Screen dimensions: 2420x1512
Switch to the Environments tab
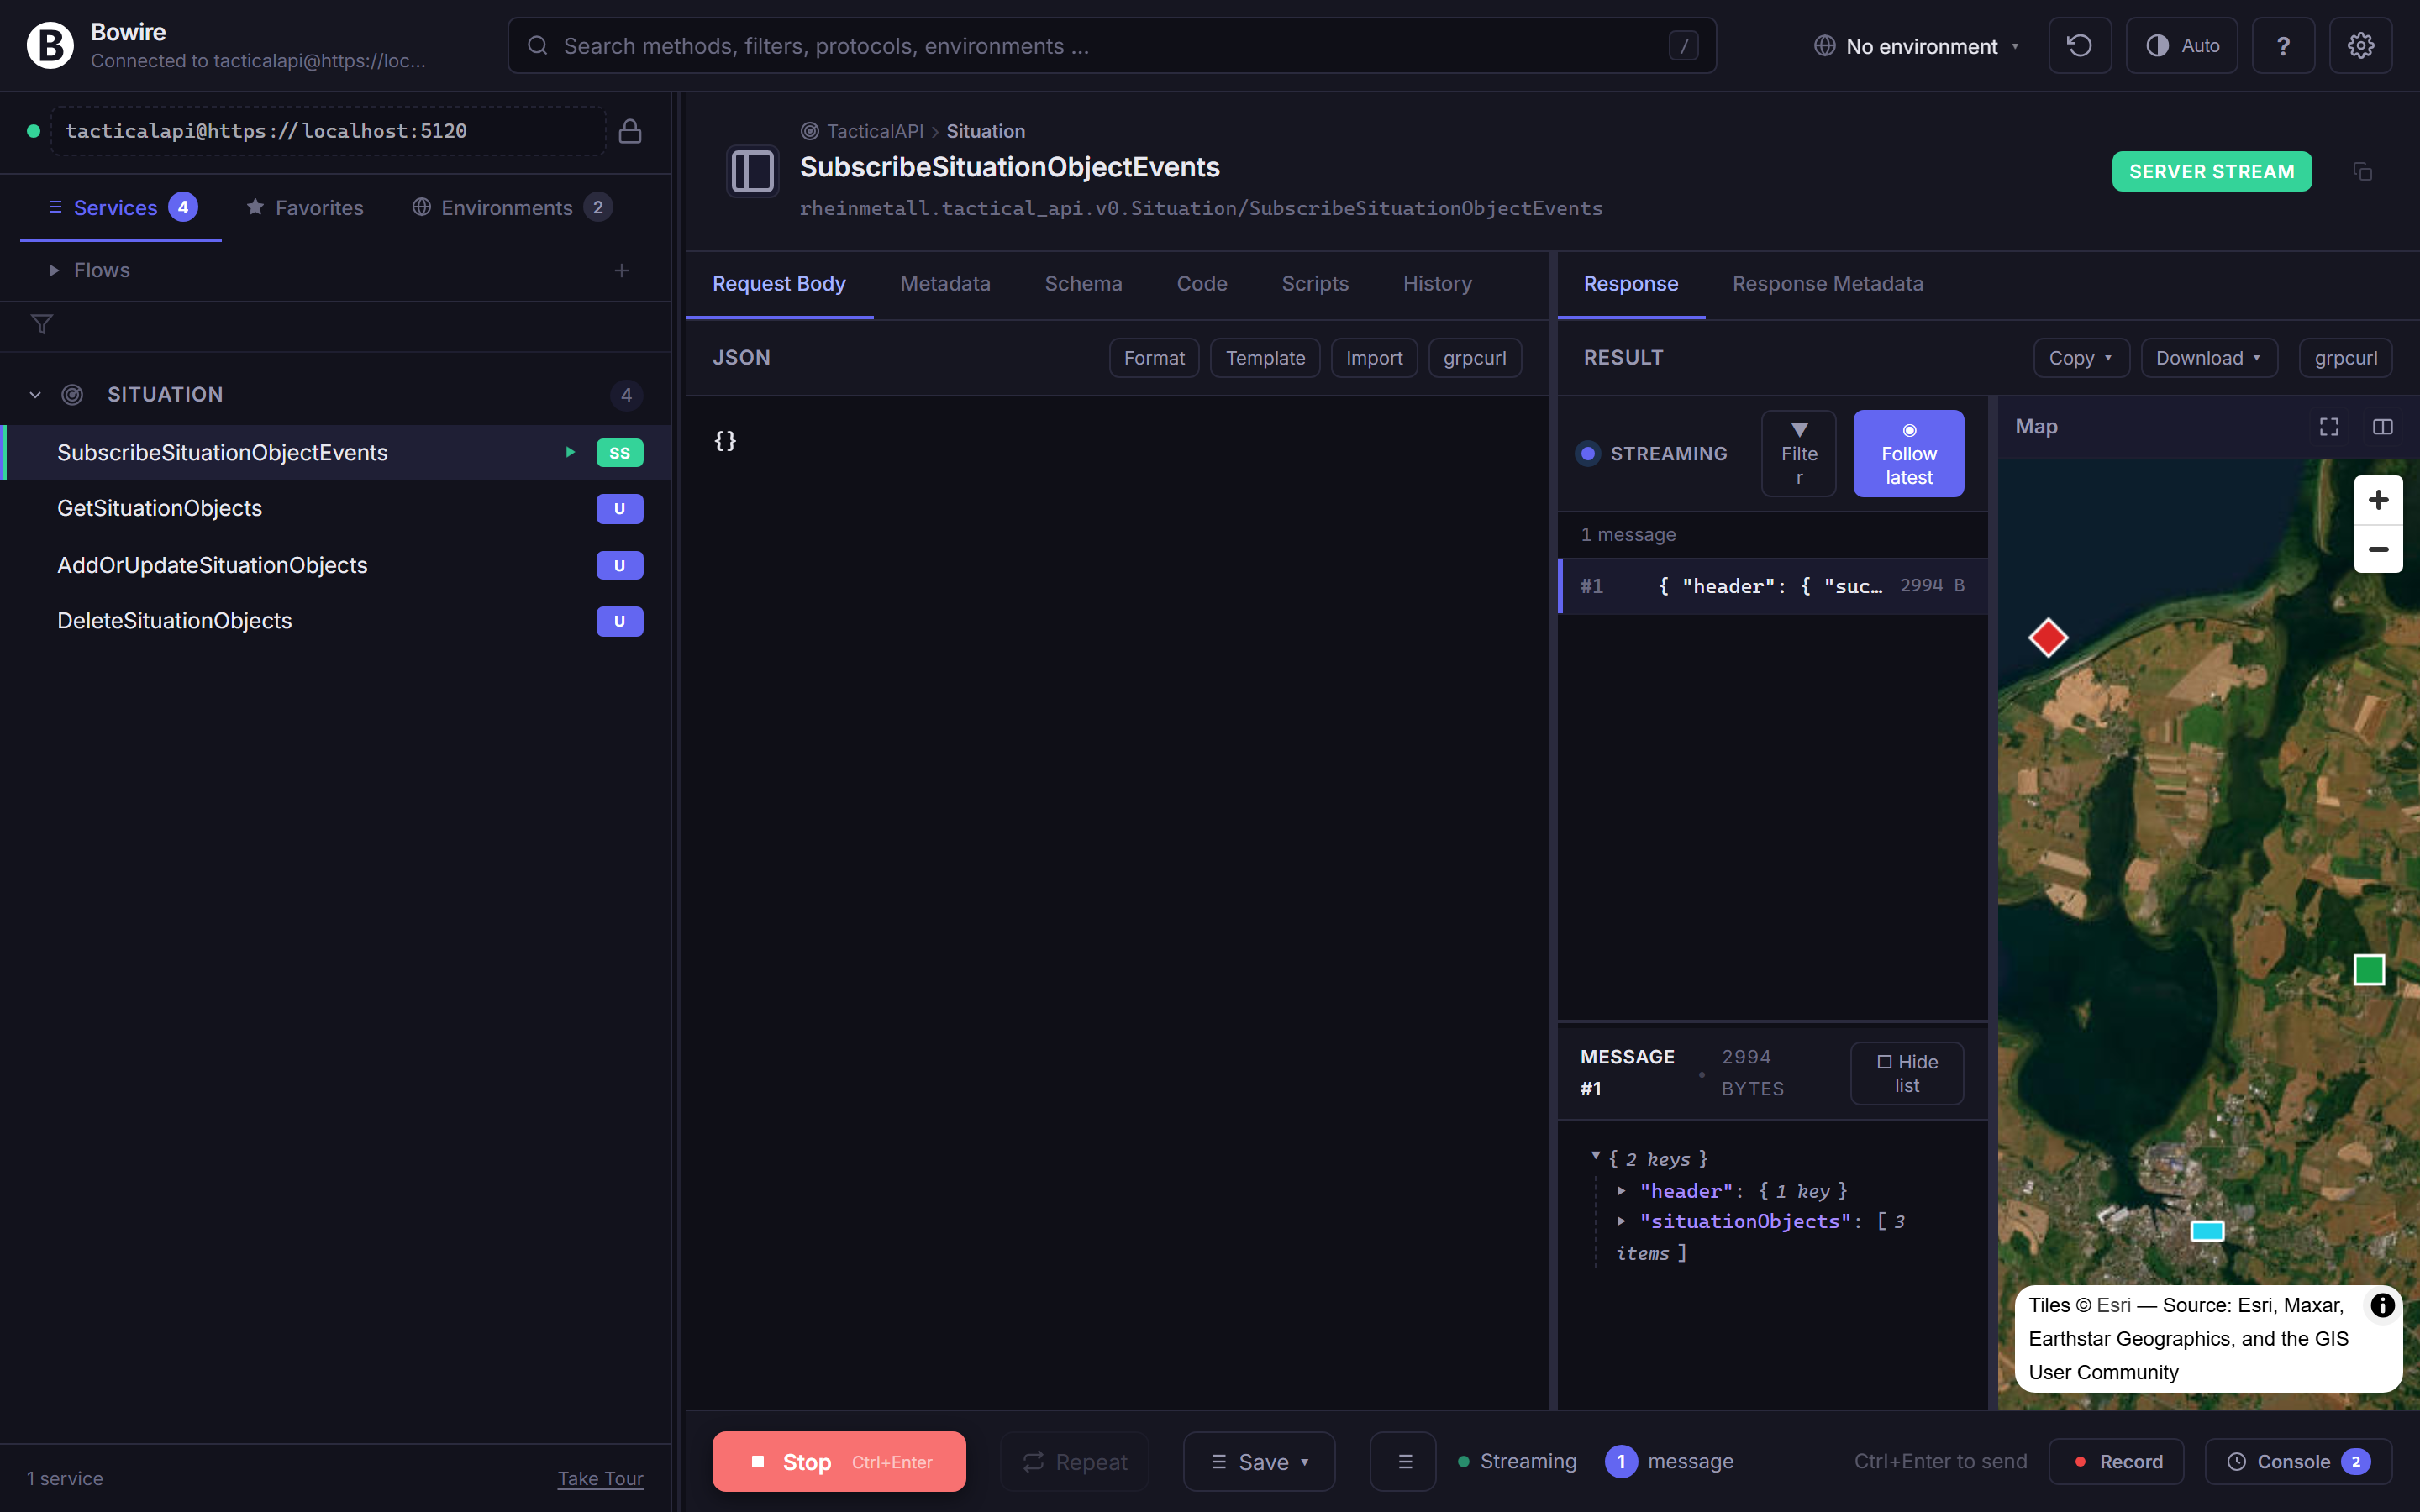(x=512, y=208)
